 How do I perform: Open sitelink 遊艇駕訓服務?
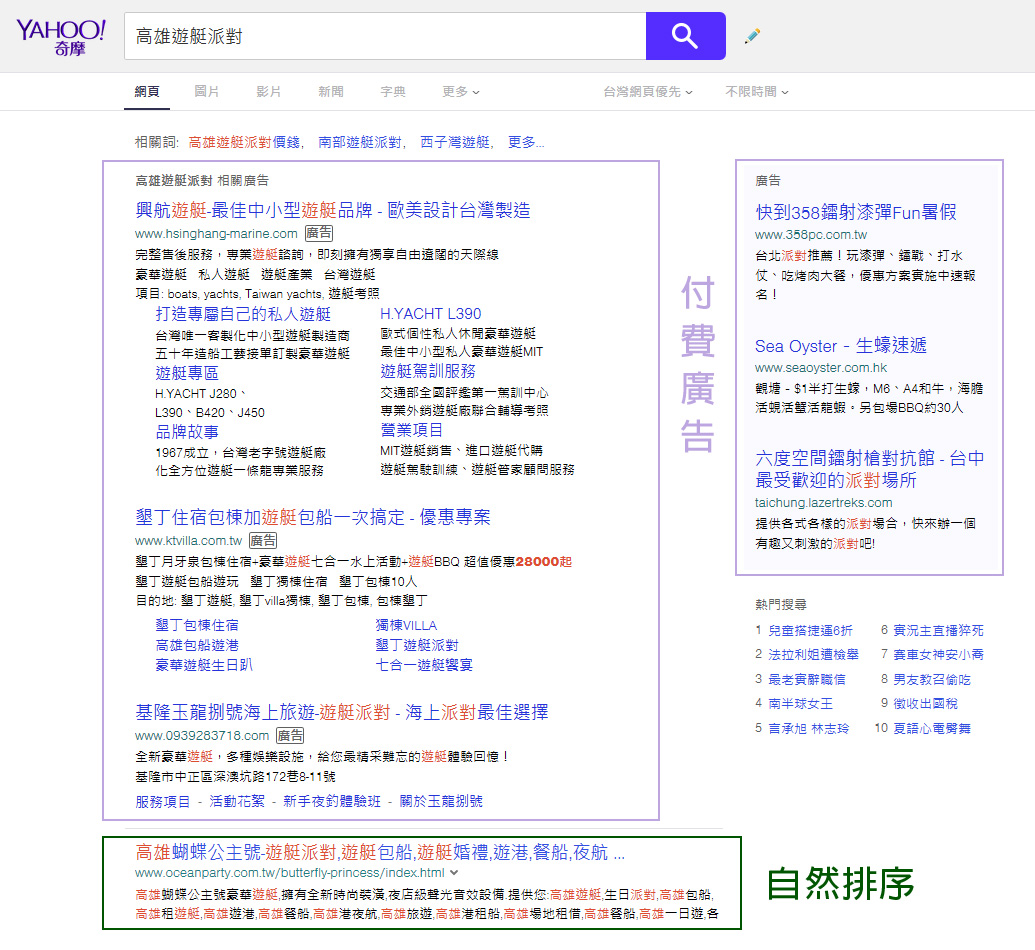pyautogui.click(x=428, y=372)
